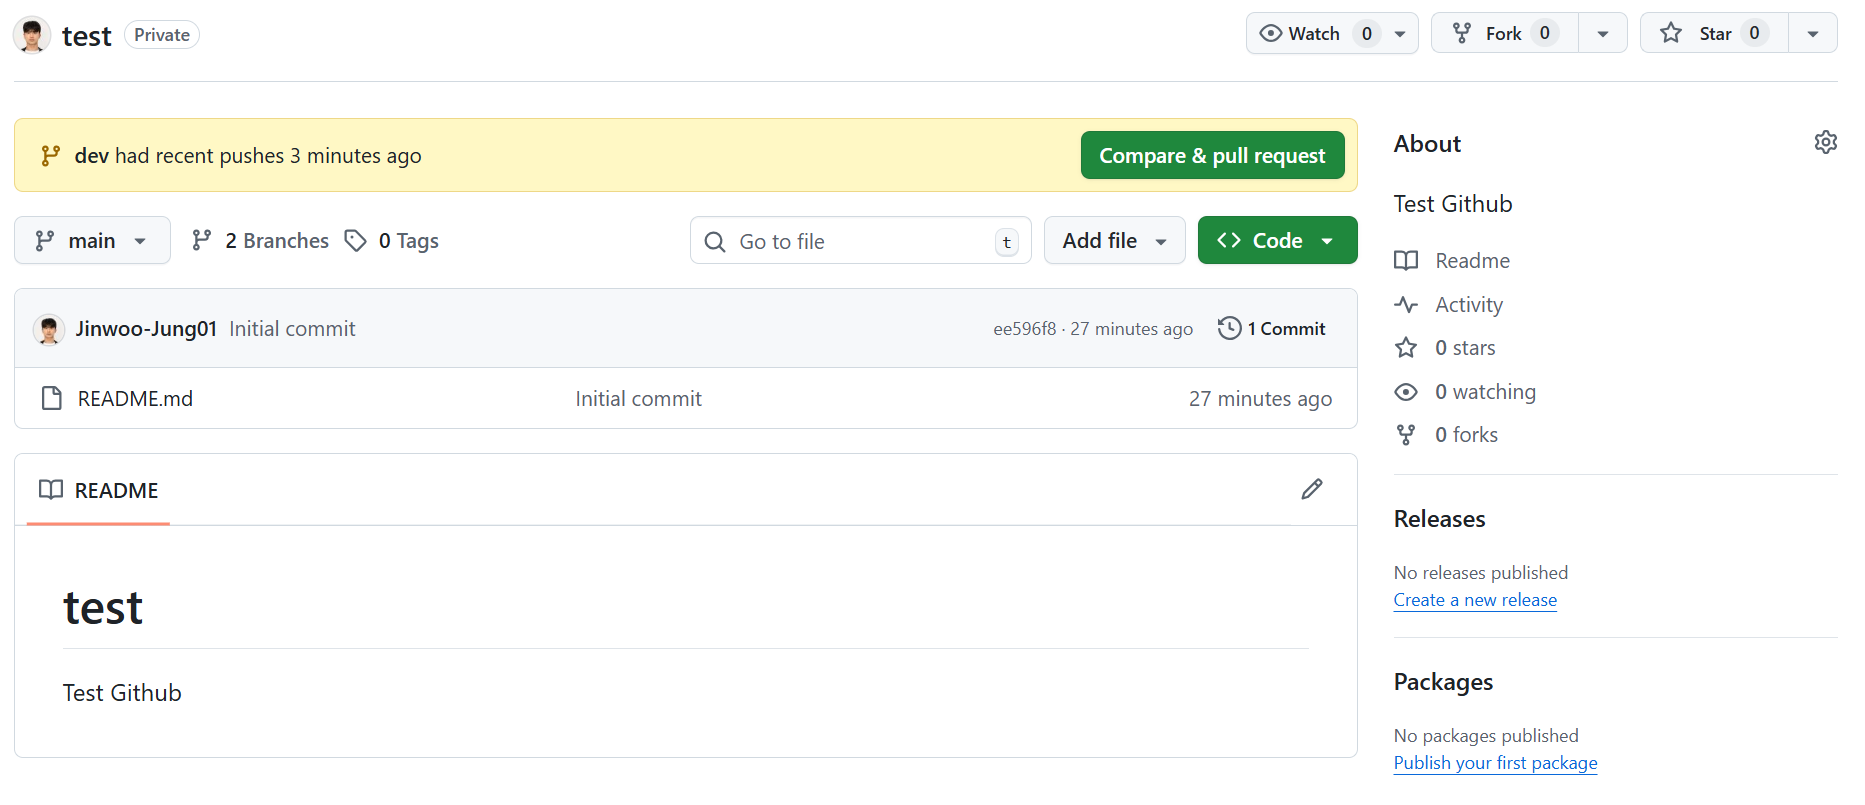Screen dimensions: 1865x805
Task: Click the 'Test Github' text in README body
Action: click(122, 693)
